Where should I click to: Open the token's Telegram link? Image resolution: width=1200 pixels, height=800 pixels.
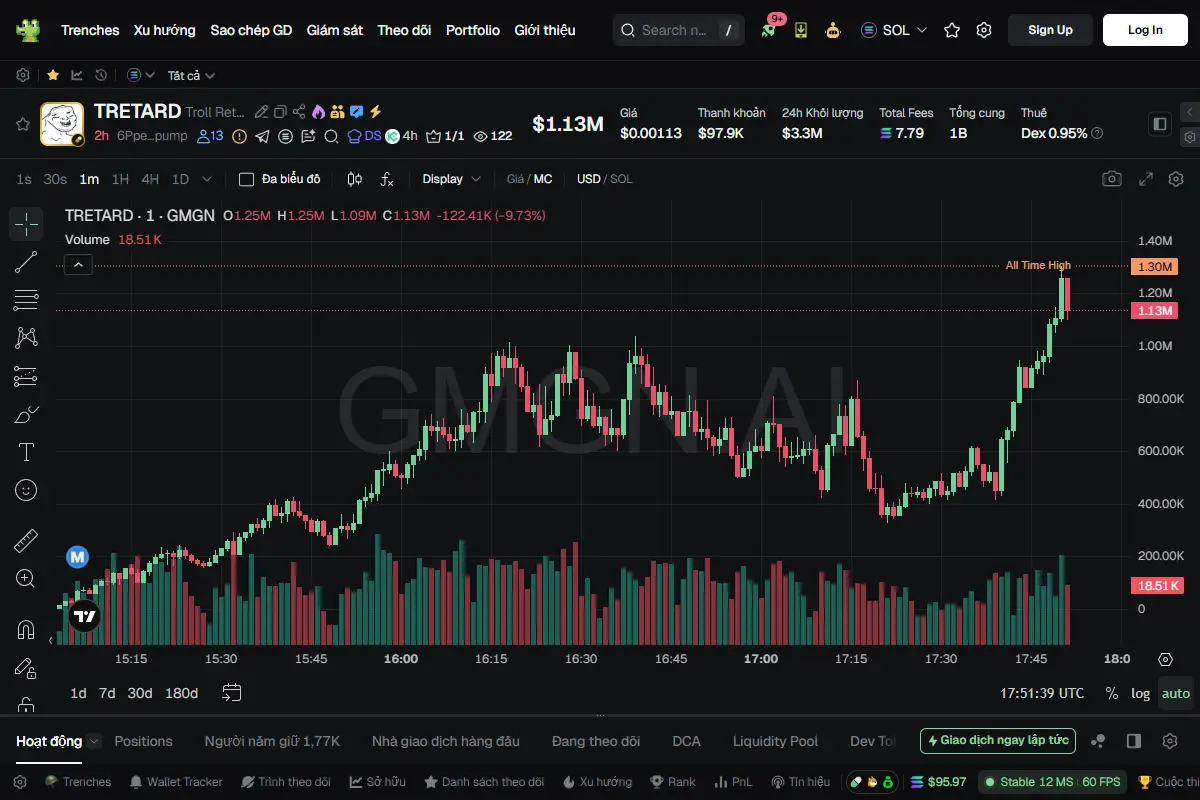pyautogui.click(x=262, y=136)
